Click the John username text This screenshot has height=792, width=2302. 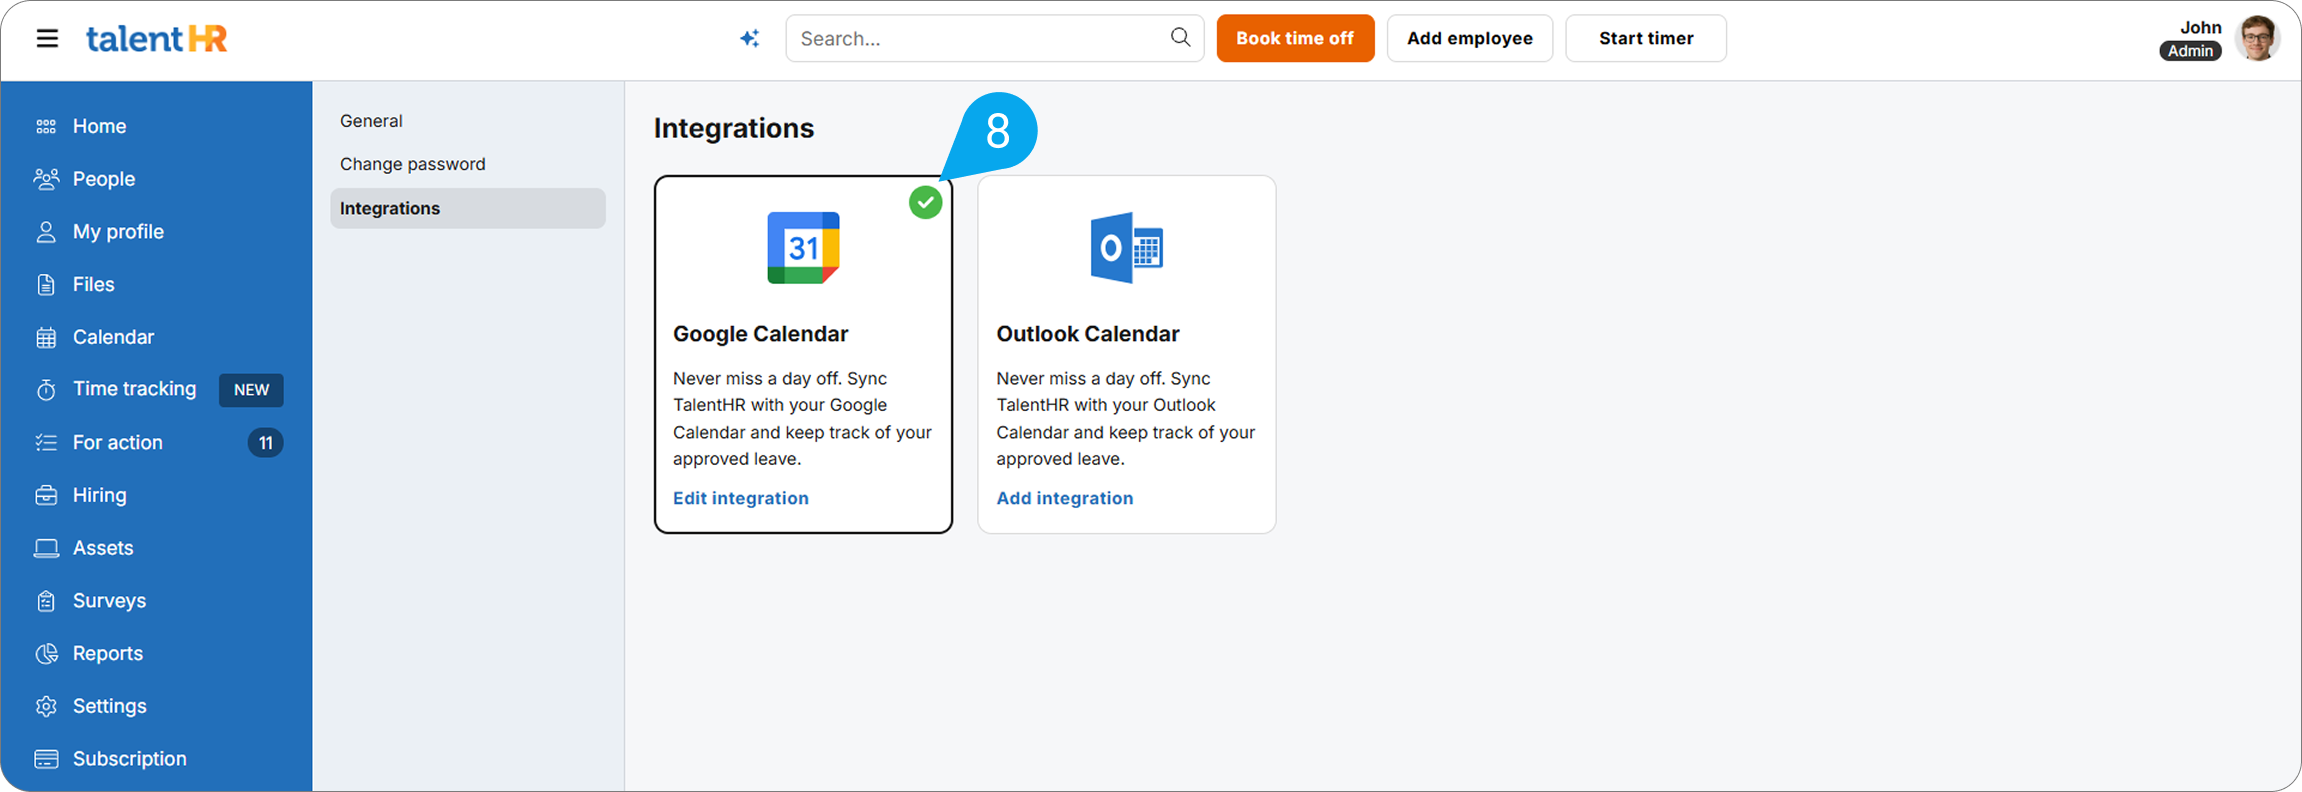(x=2200, y=27)
